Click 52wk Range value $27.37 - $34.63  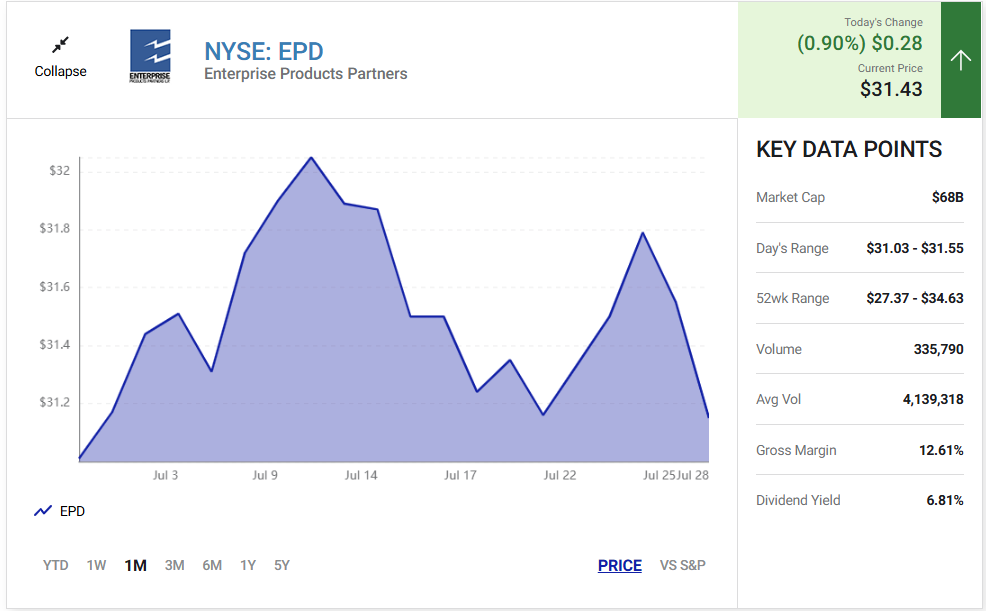click(x=914, y=298)
